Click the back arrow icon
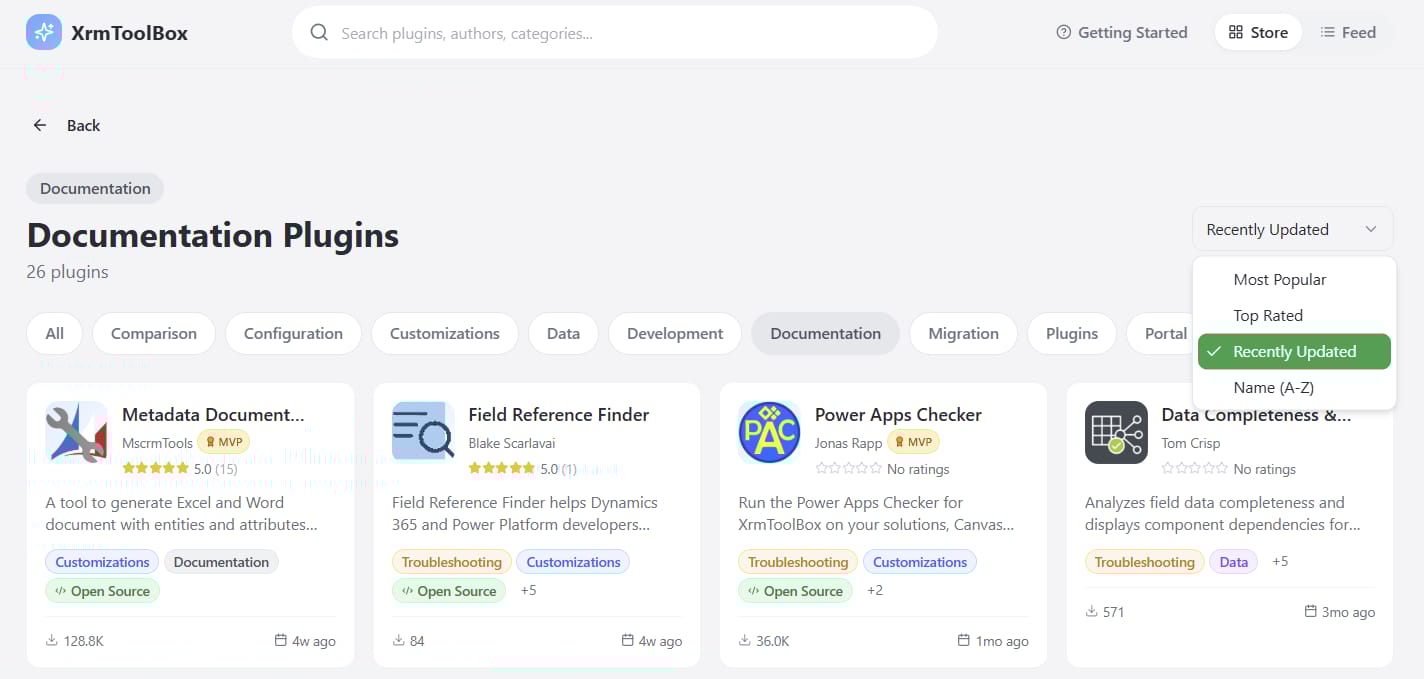Viewport: 1424px width, 679px height. tap(40, 125)
